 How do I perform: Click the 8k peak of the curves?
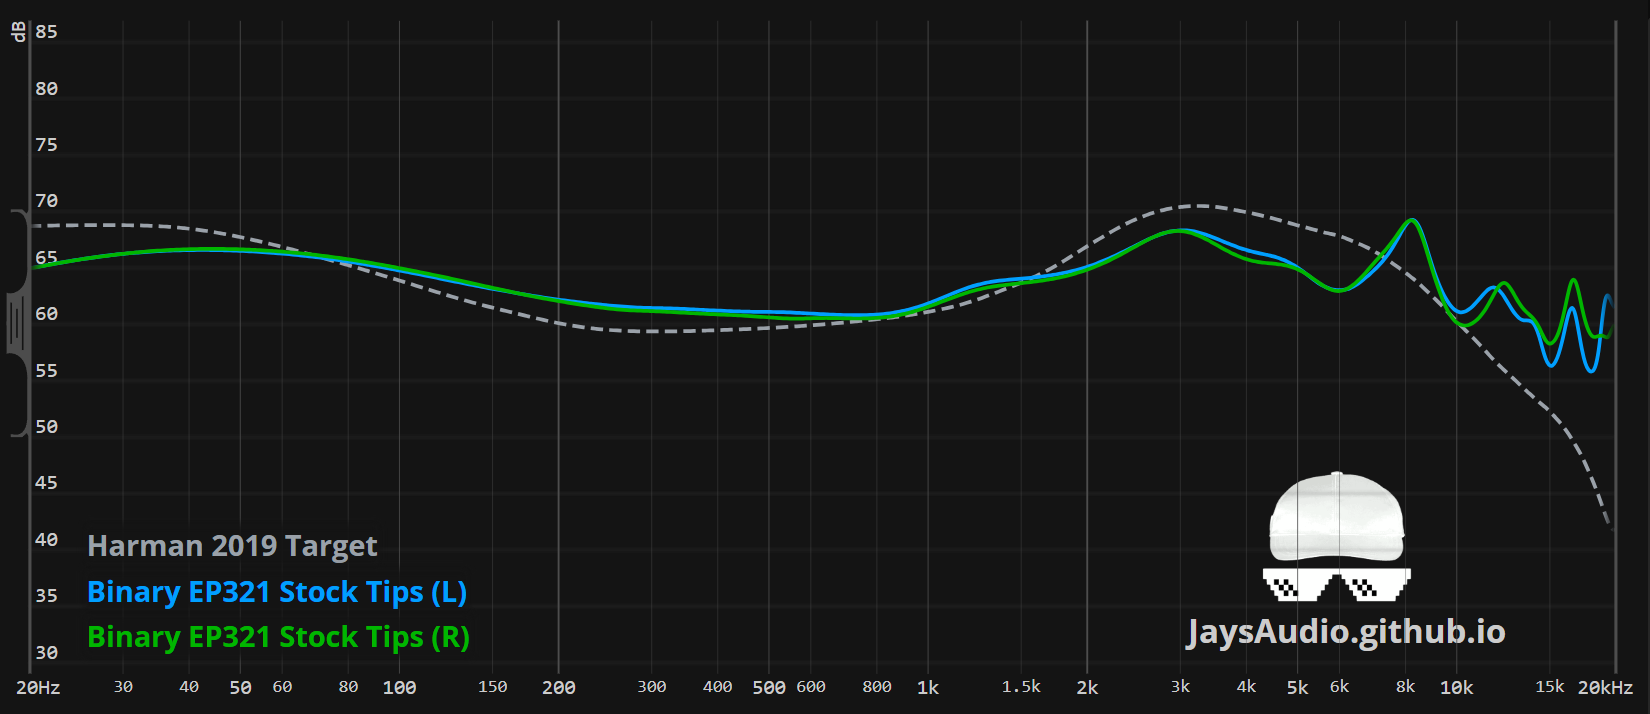1411,220
